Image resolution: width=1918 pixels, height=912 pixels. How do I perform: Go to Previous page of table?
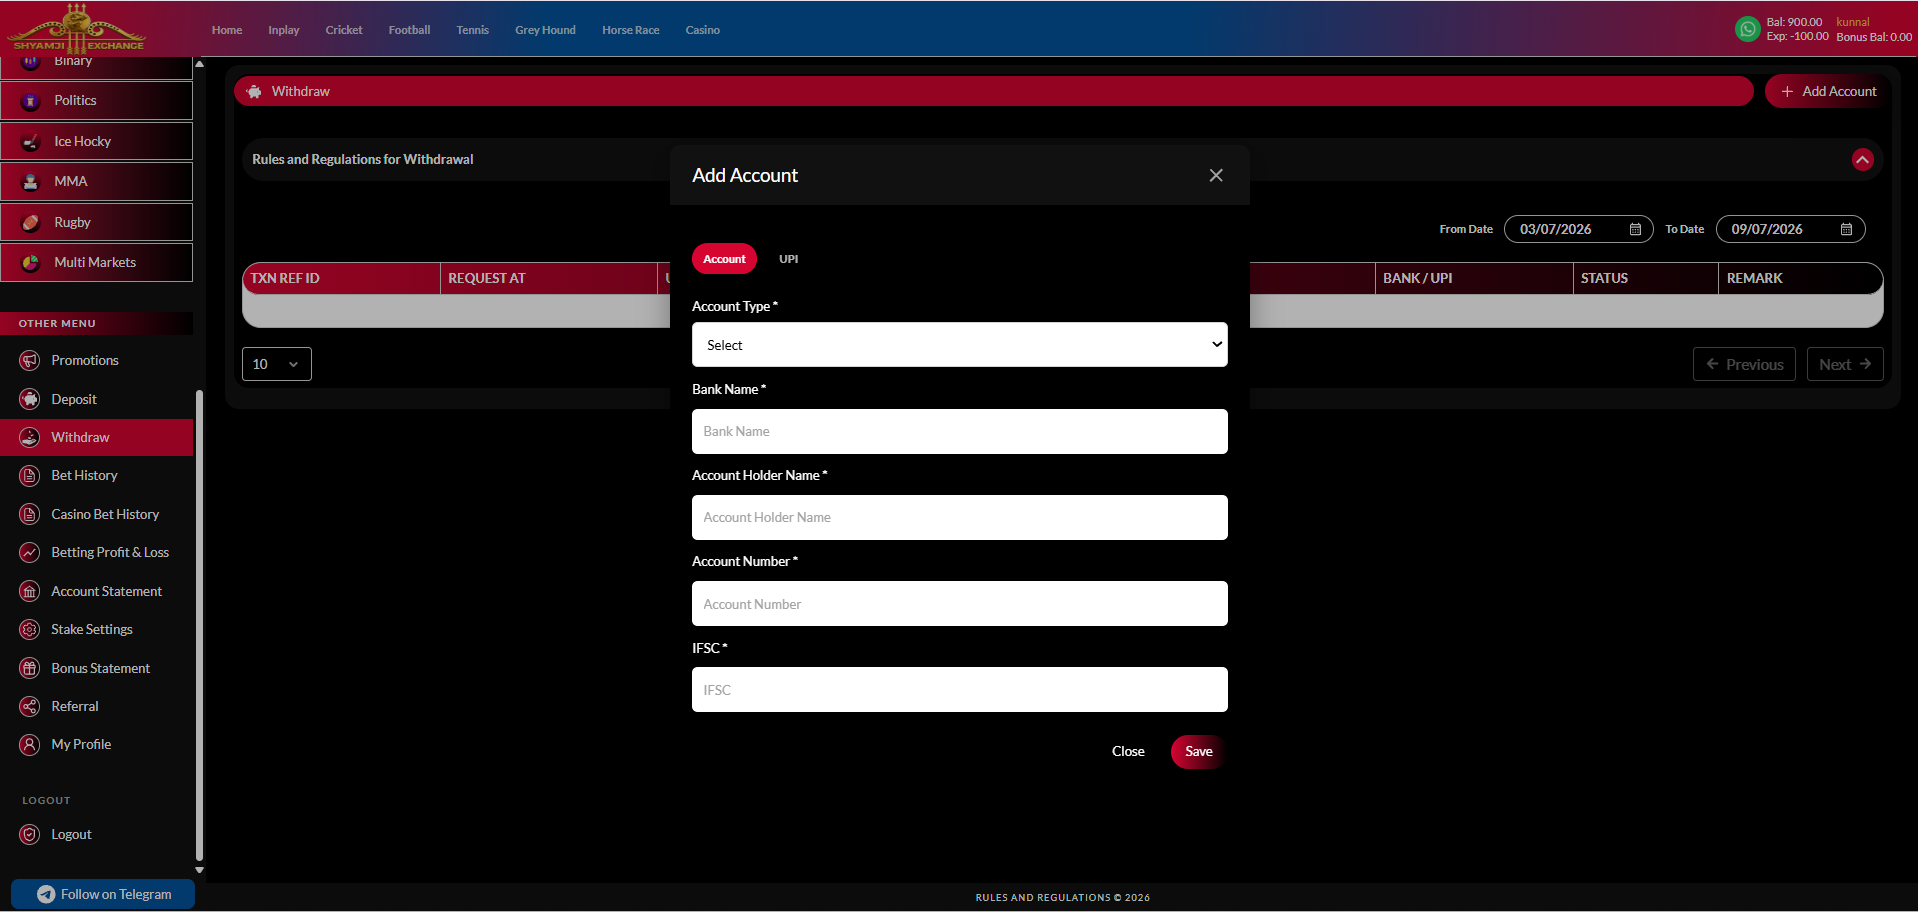(x=1744, y=364)
